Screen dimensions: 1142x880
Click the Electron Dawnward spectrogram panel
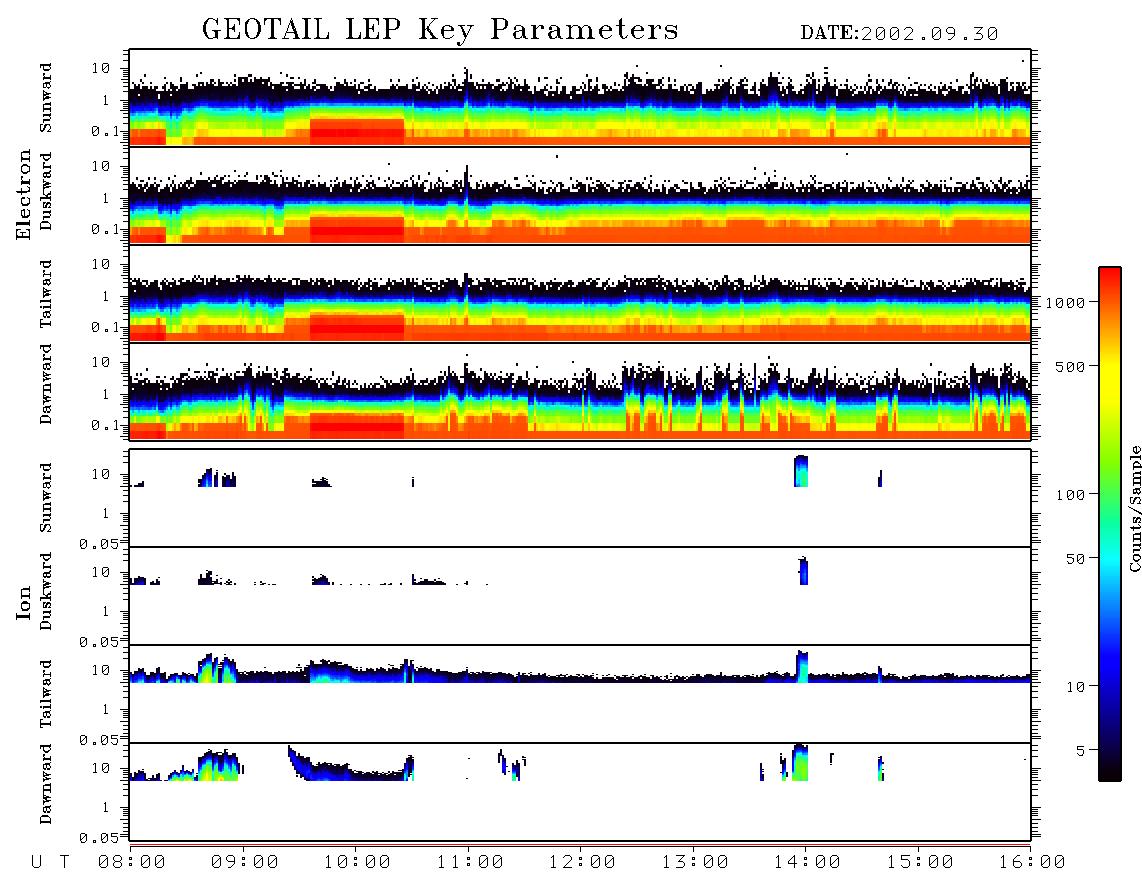click(x=580, y=391)
